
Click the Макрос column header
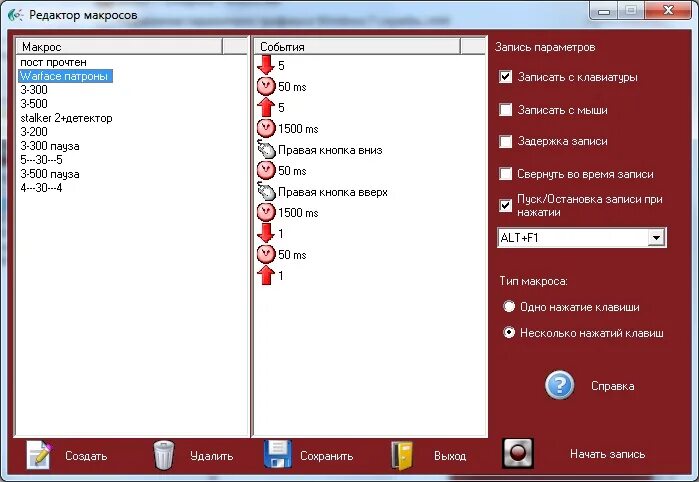pyautogui.click(x=119, y=46)
